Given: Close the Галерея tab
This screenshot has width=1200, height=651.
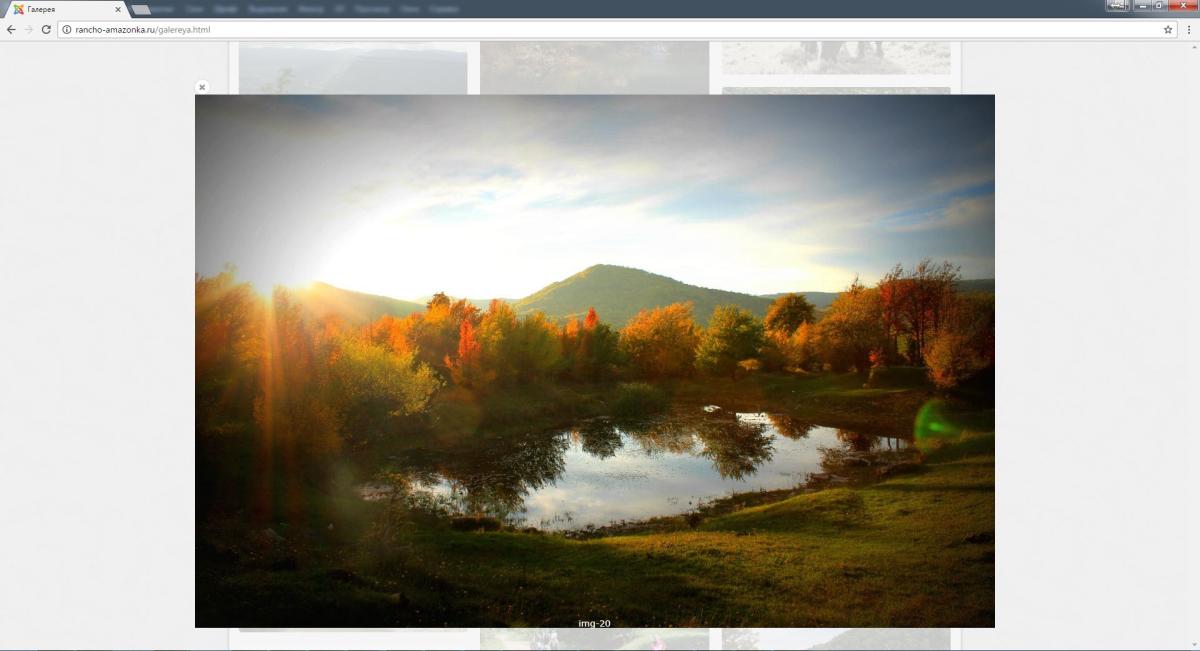Looking at the screenshot, I should pos(118,9).
